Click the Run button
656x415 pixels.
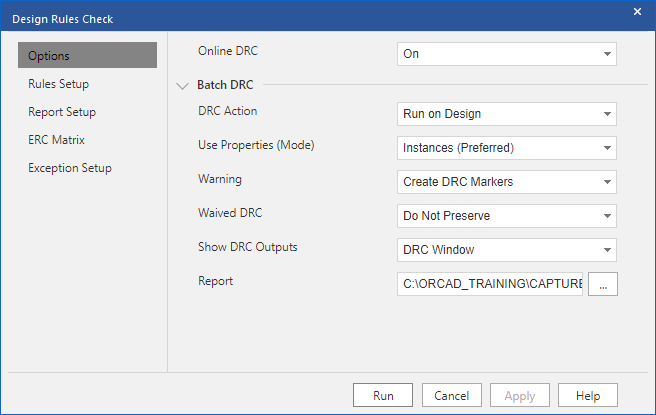coord(383,395)
